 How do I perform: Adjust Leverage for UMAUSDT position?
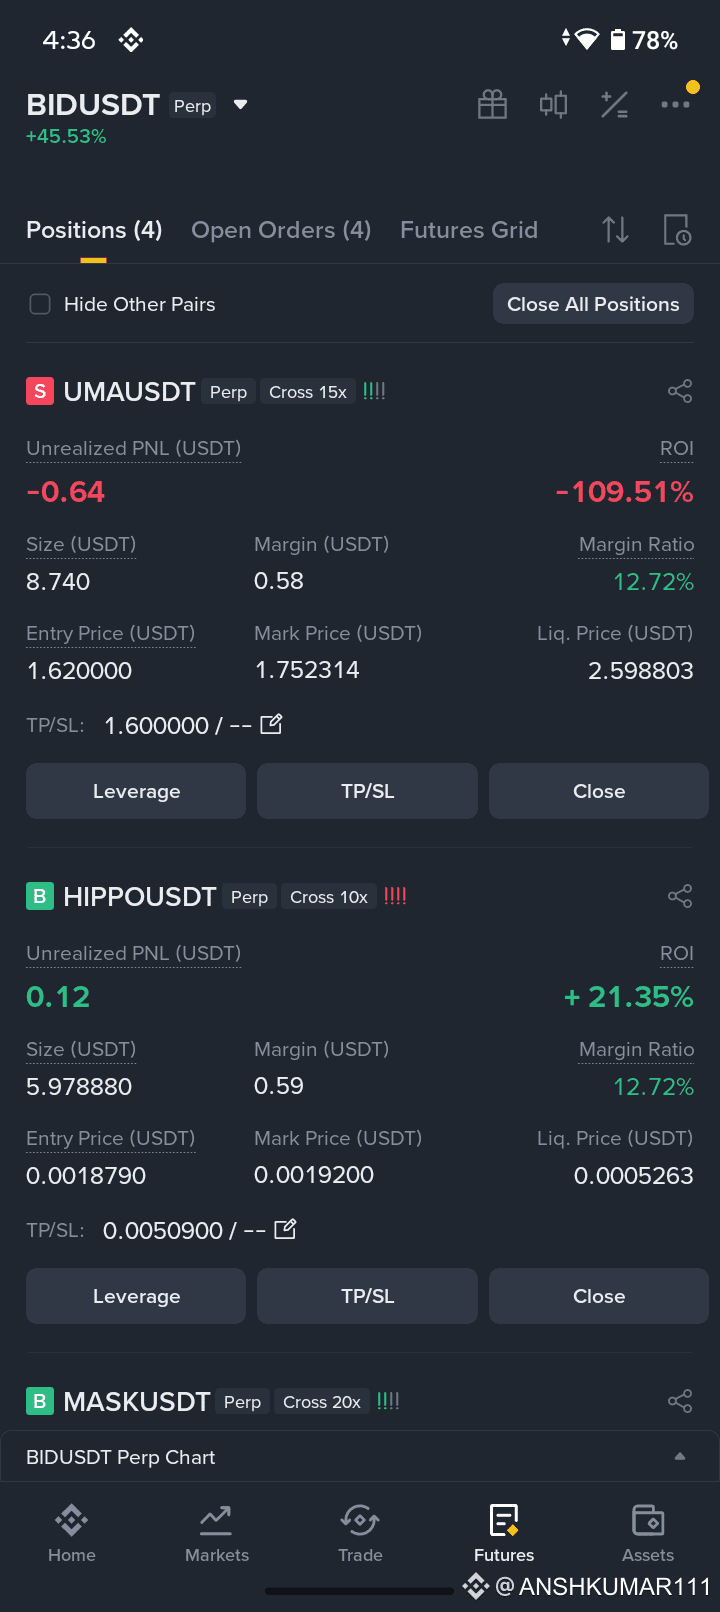(136, 791)
